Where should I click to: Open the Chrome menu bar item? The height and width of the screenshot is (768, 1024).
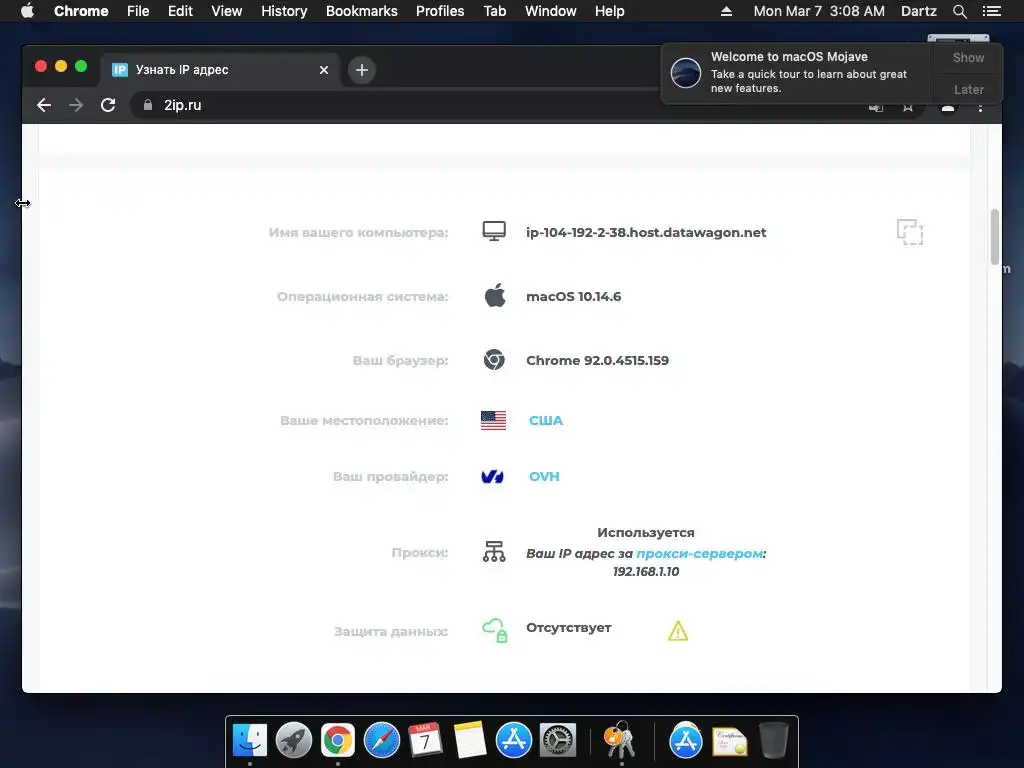coord(81,11)
